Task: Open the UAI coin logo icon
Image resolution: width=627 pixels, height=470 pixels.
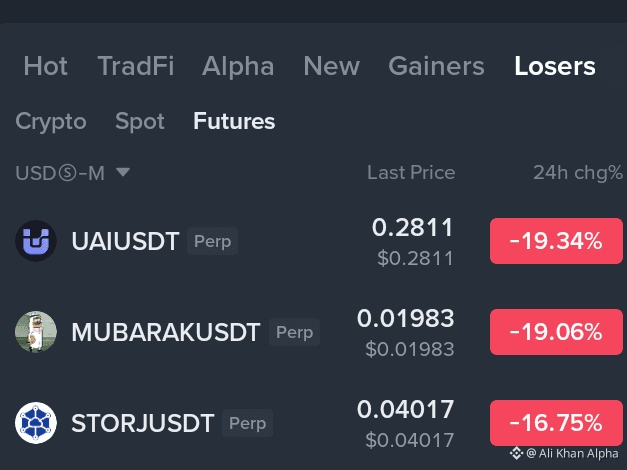Action: pyautogui.click(x=36, y=241)
